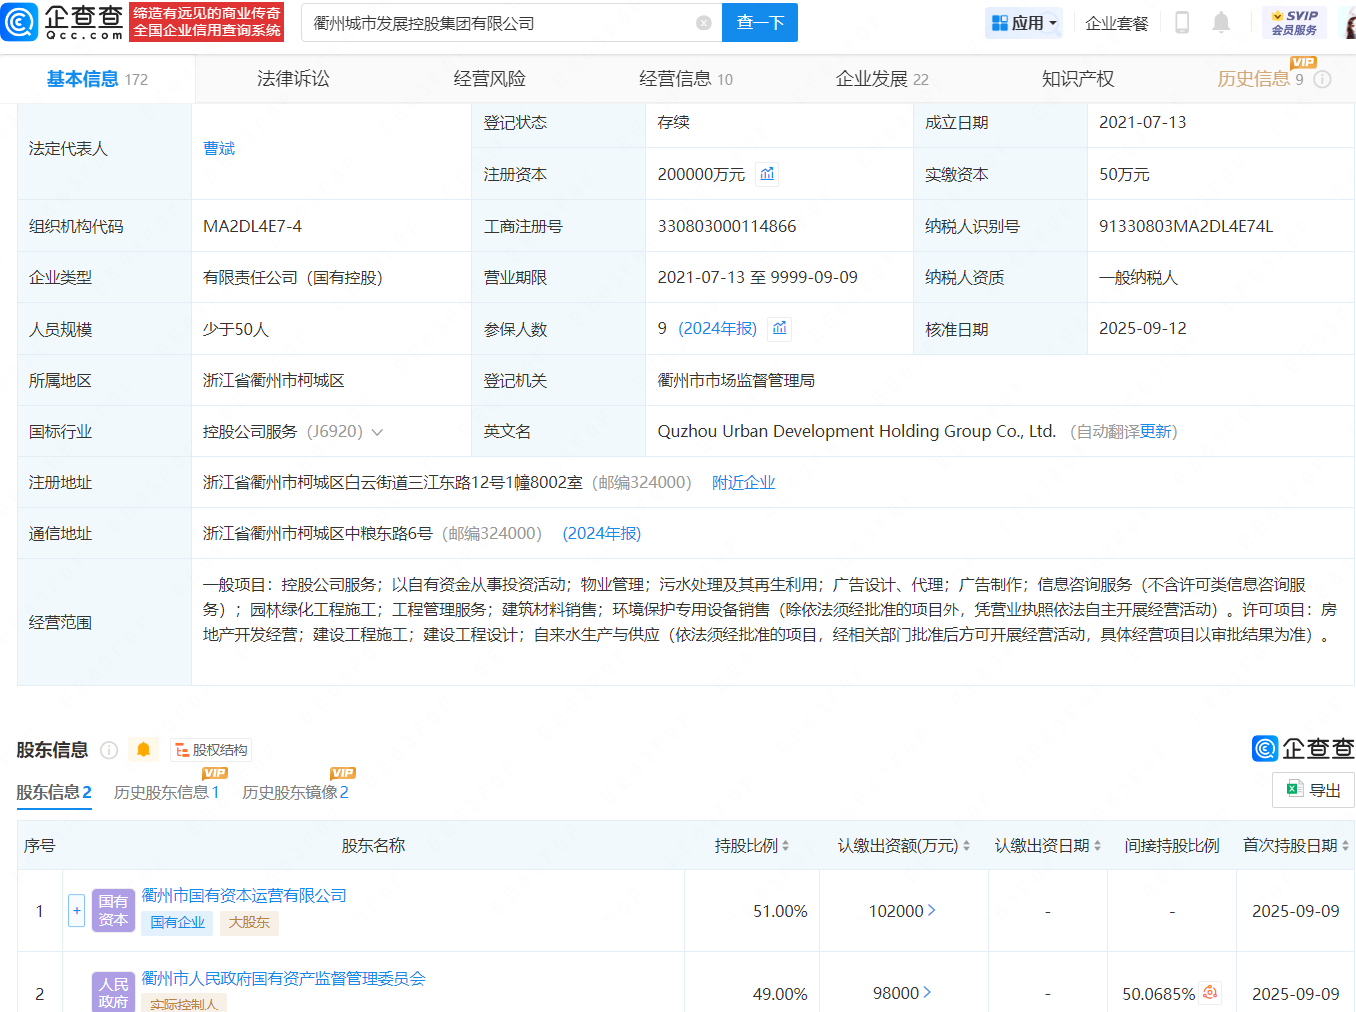Open legal representative 曹斌 link
The height and width of the screenshot is (1012, 1356).
click(x=219, y=149)
